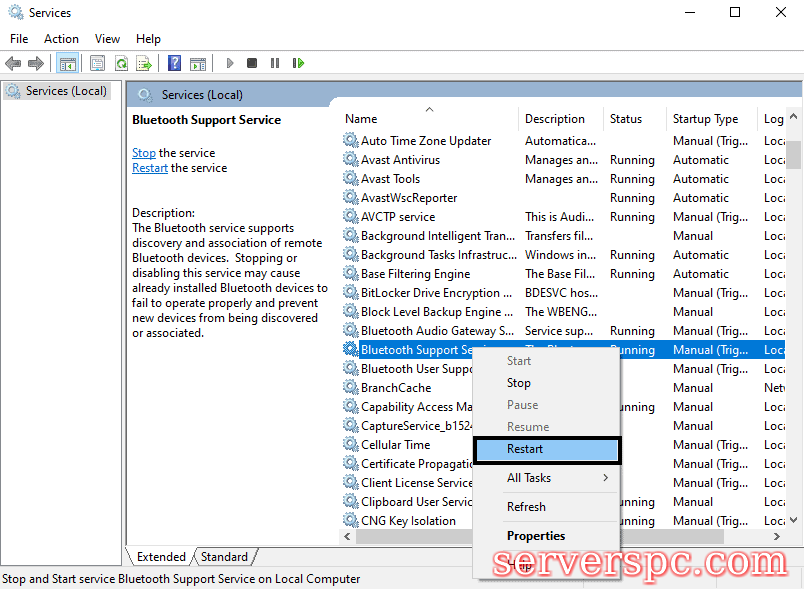804x589 pixels.
Task: Click the Stop the service link
Action: pos(144,153)
